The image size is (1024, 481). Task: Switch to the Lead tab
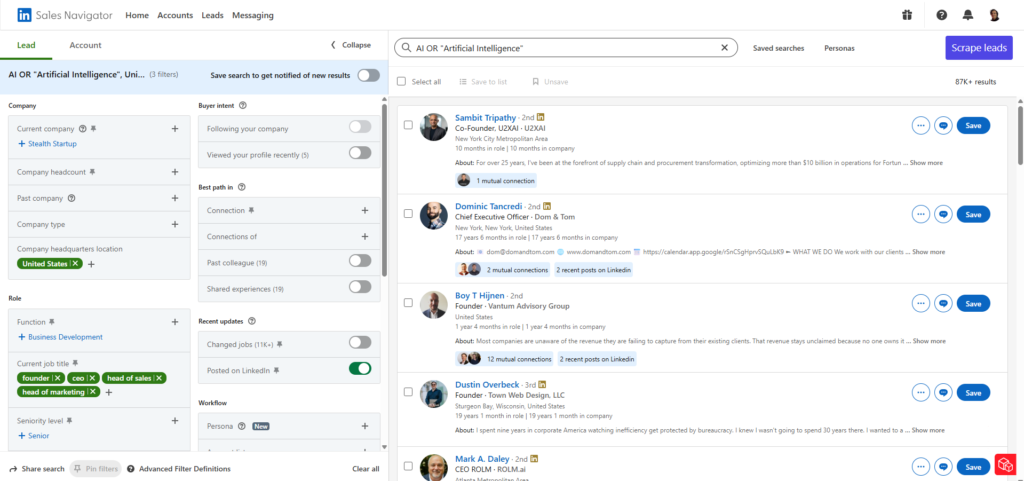(x=26, y=45)
